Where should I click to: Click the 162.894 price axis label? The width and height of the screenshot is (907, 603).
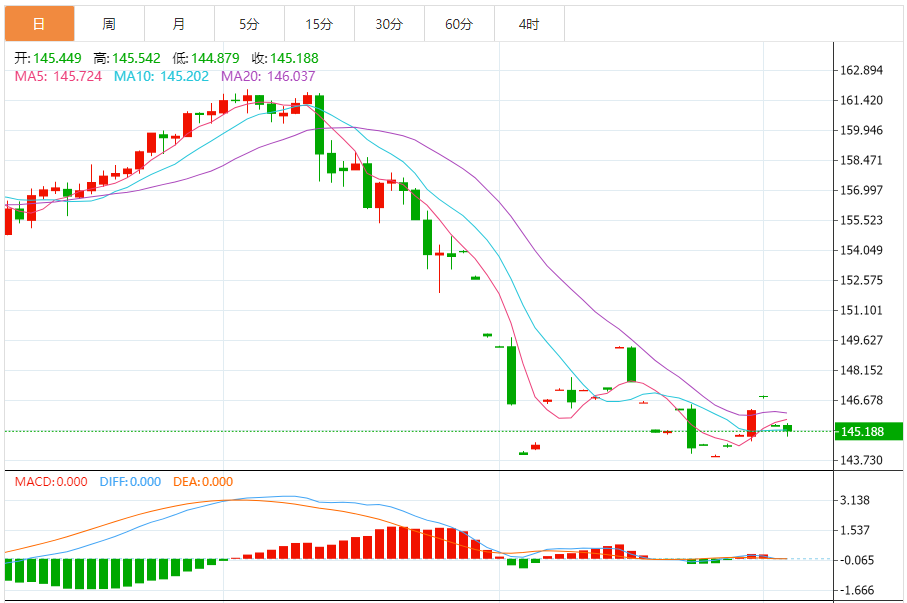(861, 70)
